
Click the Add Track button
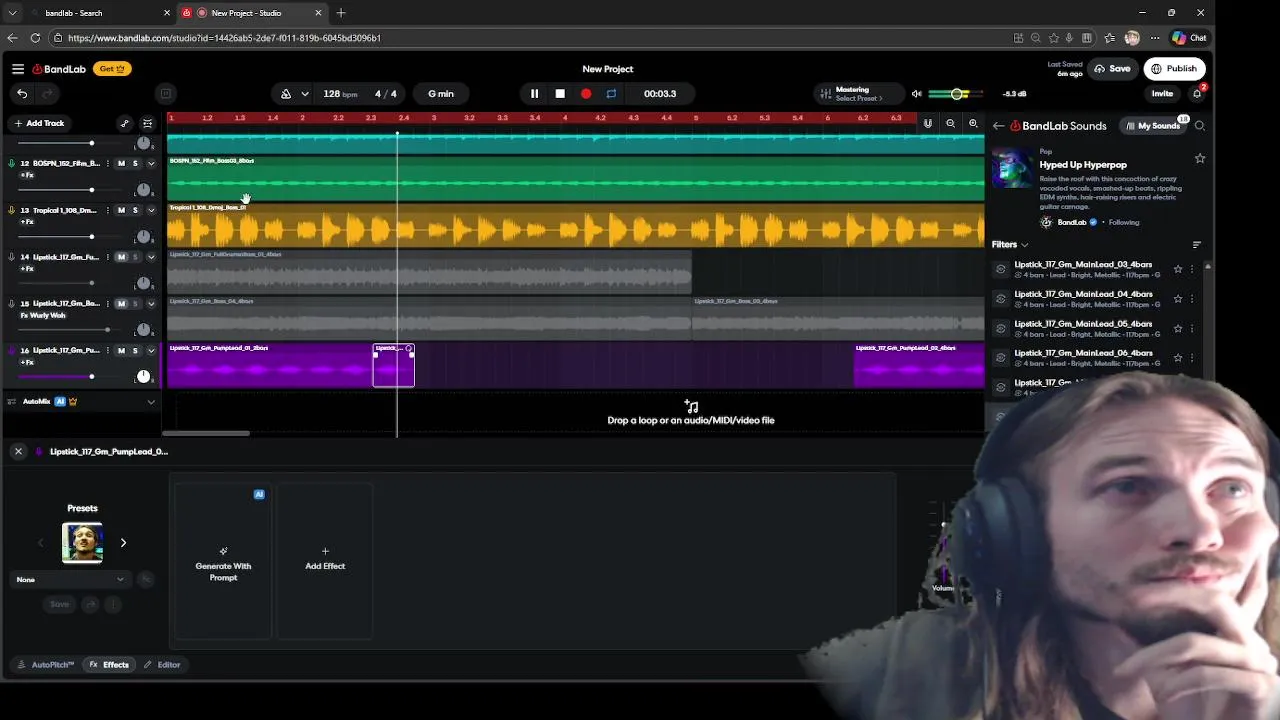(x=39, y=123)
